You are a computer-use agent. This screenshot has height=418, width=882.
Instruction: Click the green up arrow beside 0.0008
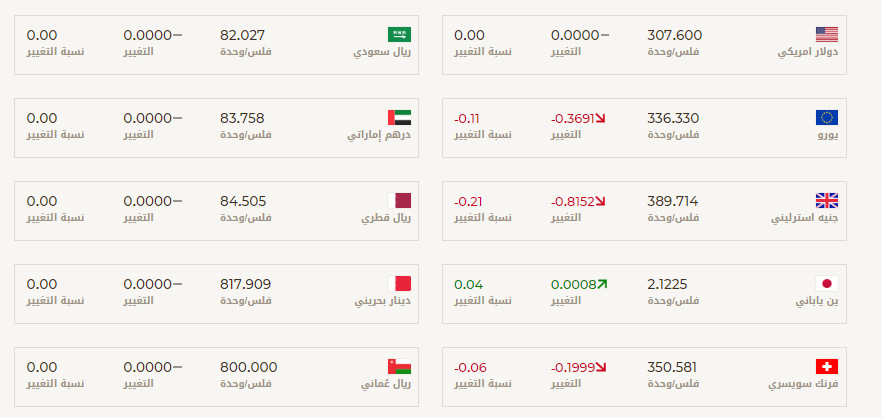[x=602, y=285]
